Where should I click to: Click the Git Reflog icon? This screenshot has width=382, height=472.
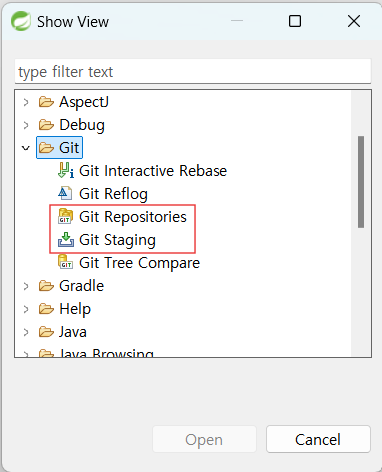click(65, 193)
